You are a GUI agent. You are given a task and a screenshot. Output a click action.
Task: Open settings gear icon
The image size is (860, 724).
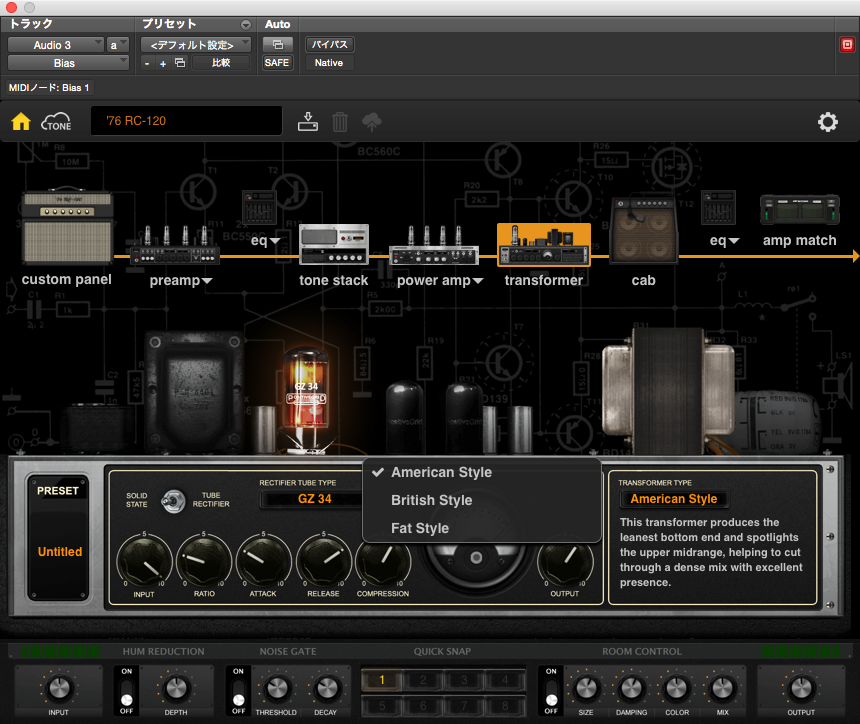pos(828,122)
